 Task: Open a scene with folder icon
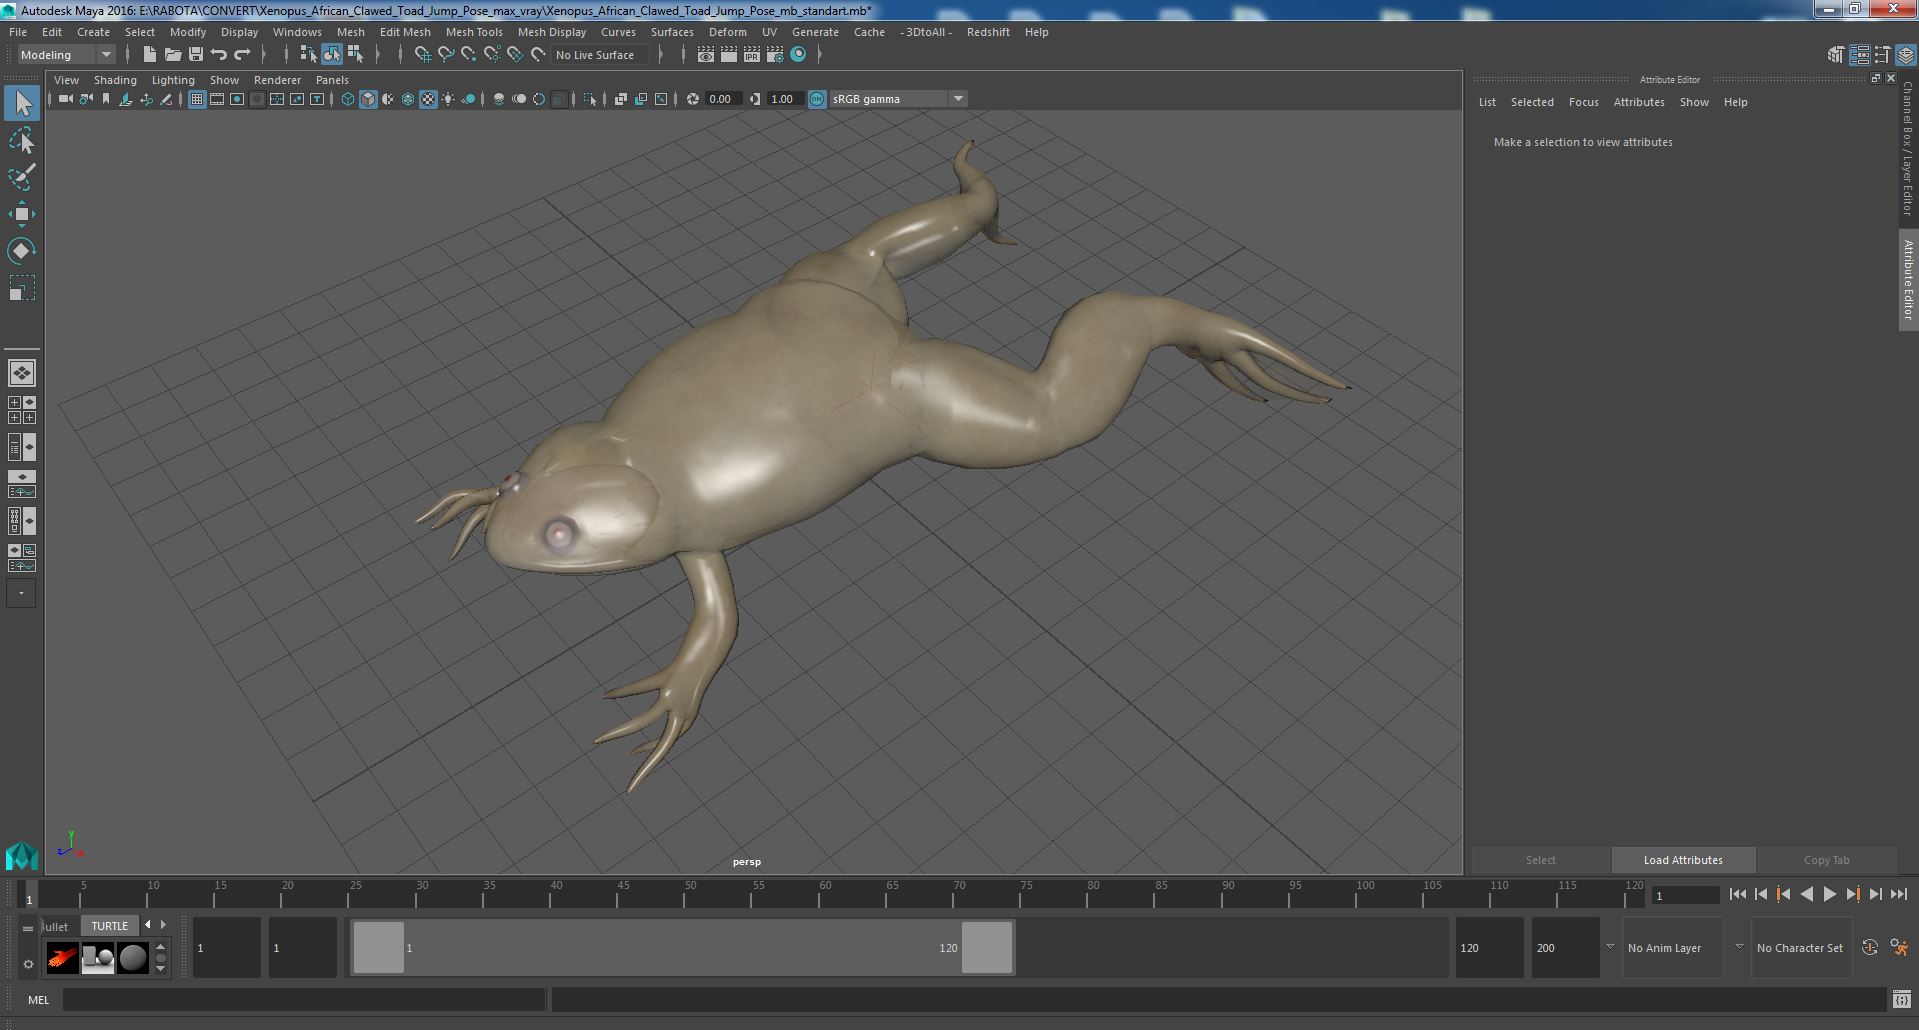tap(172, 55)
